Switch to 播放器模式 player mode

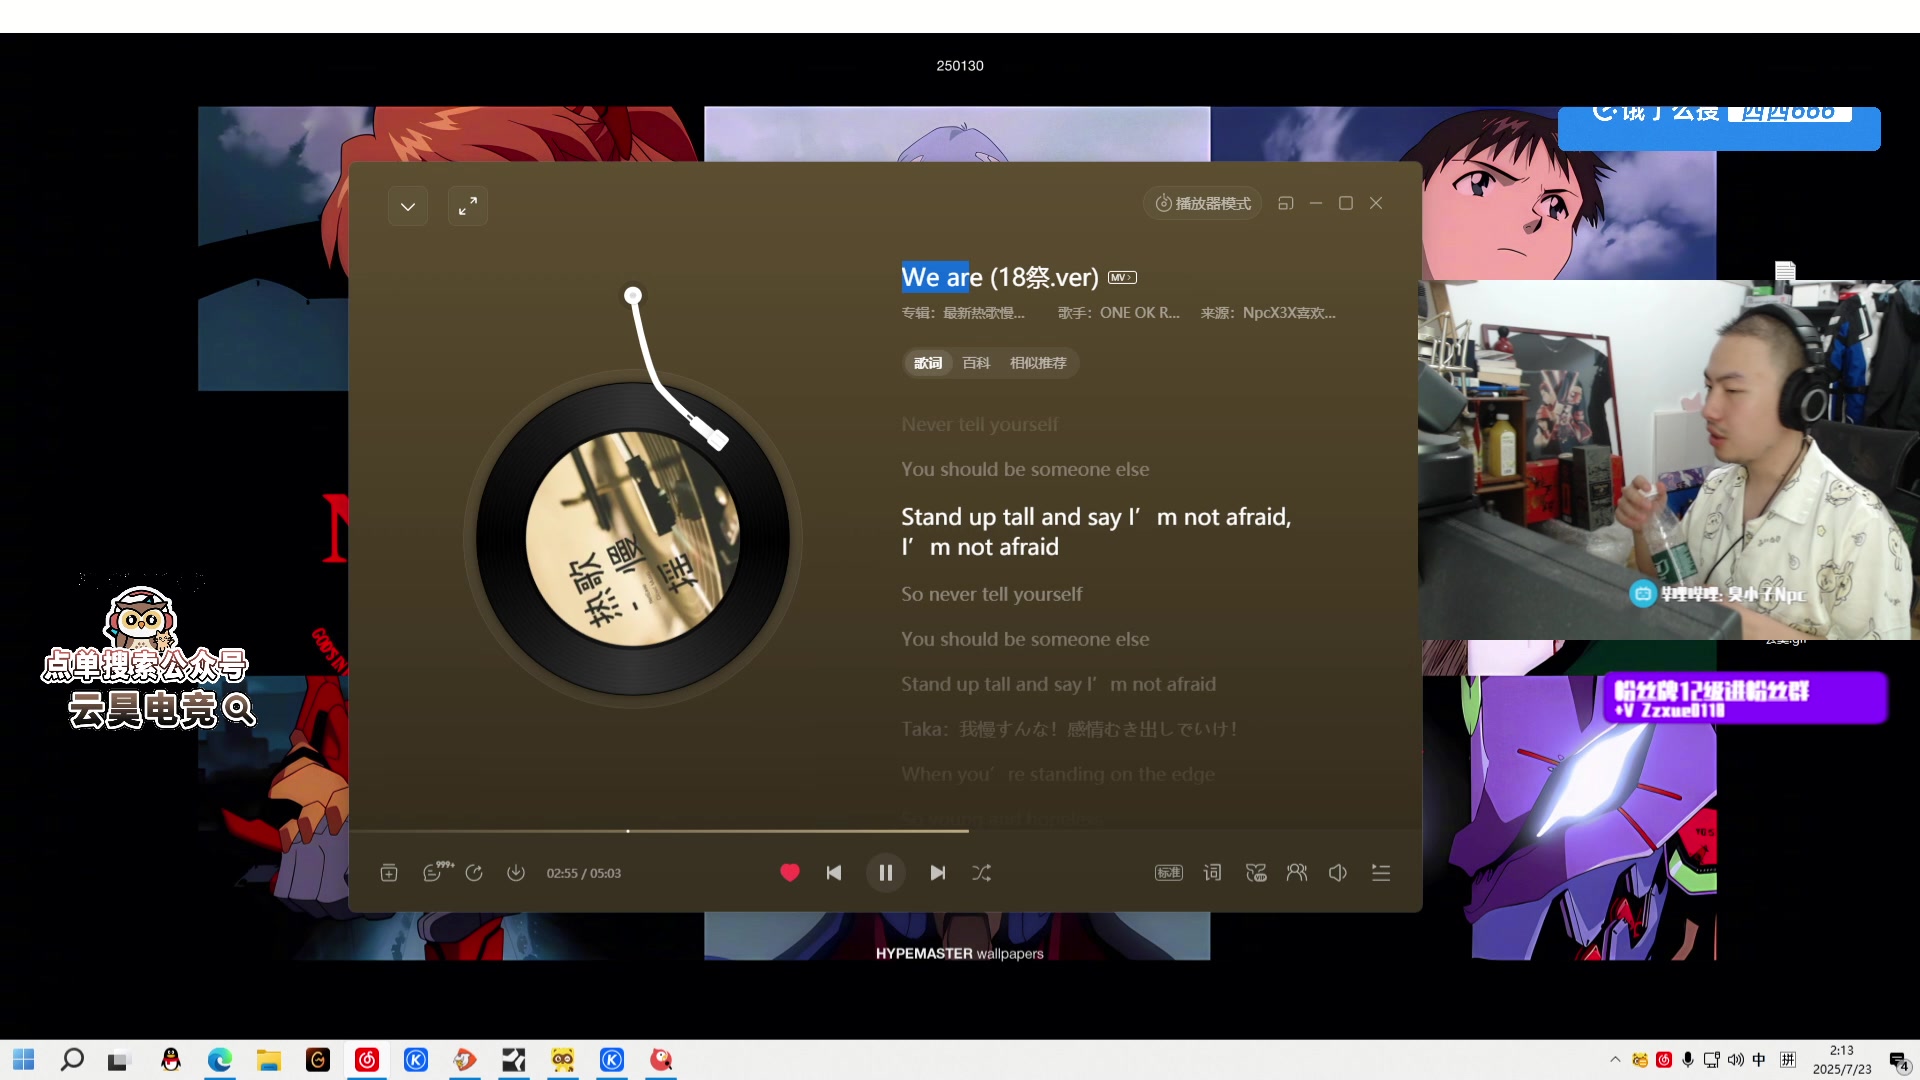coord(1203,203)
